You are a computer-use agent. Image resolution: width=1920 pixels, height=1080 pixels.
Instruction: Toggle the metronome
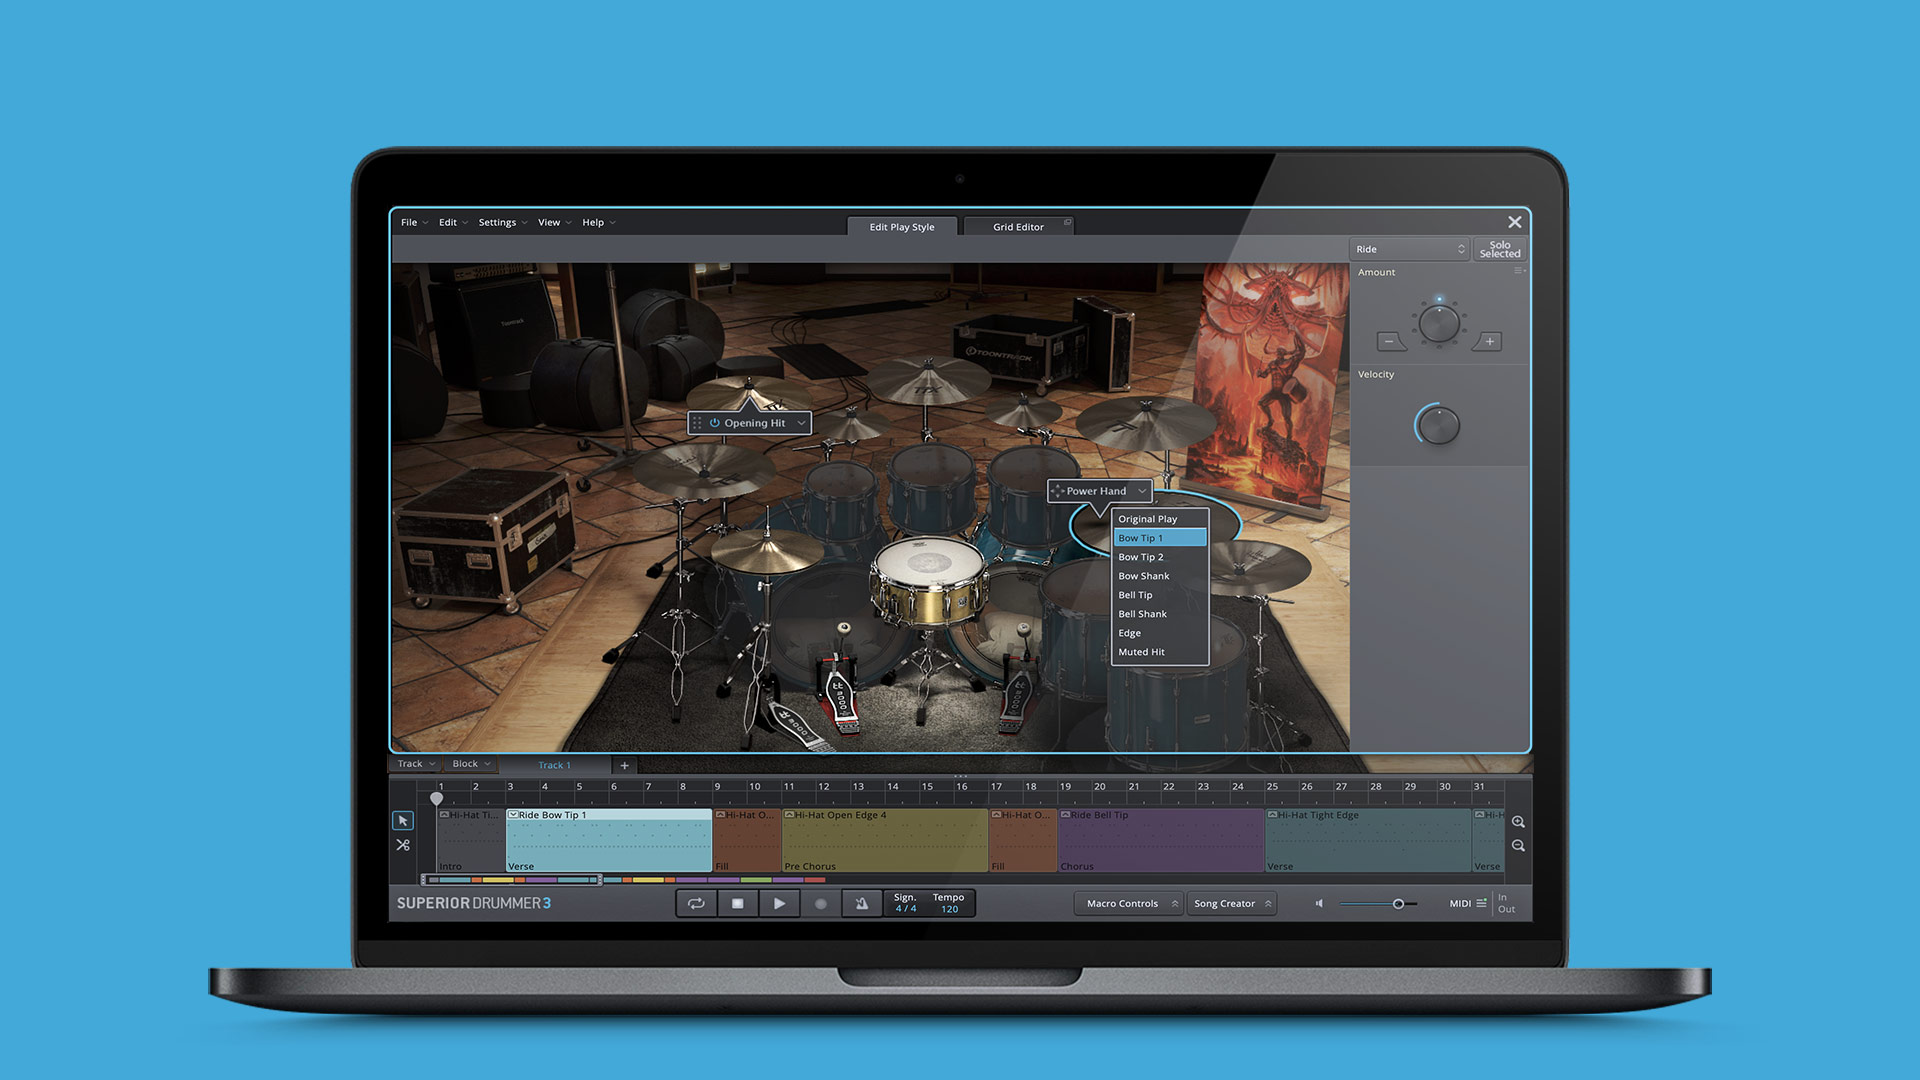(861, 903)
